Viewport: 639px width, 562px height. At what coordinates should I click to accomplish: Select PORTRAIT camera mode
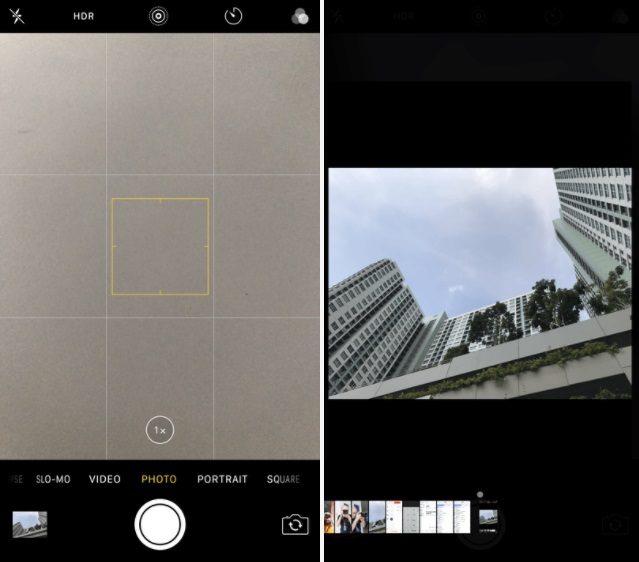[222, 479]
